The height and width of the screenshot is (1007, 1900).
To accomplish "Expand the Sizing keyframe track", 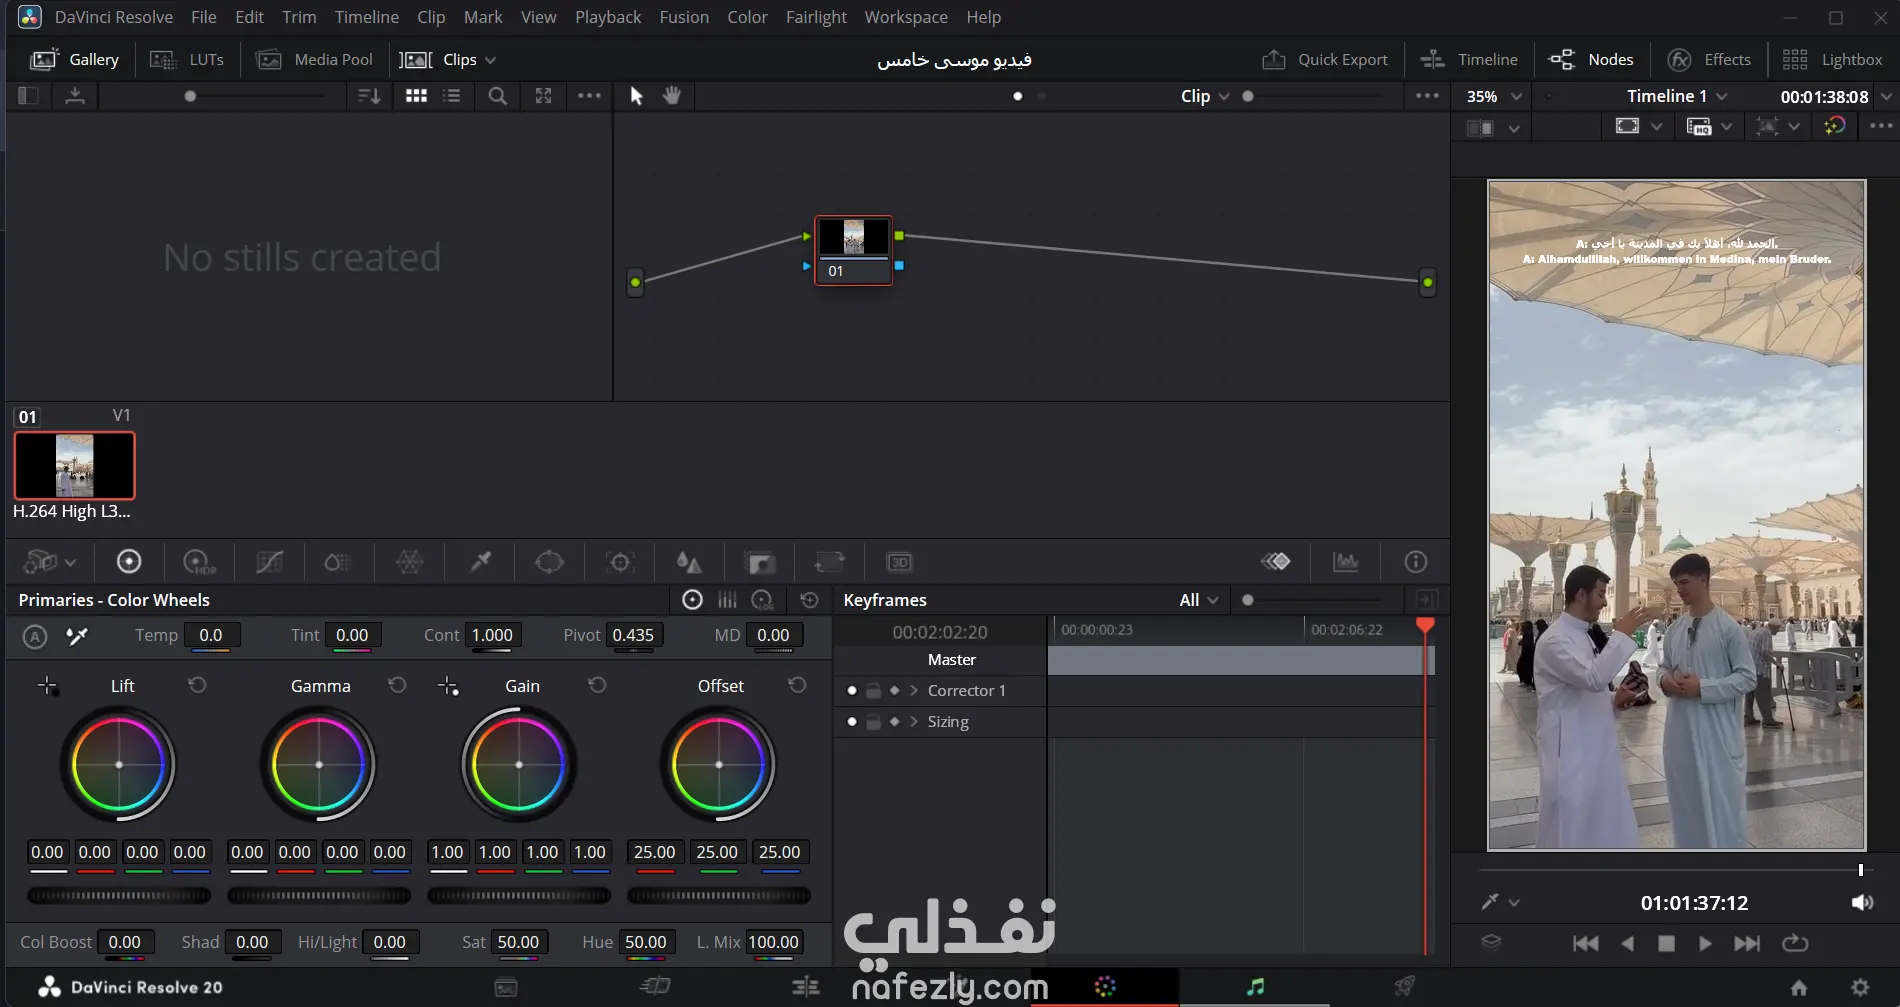I will point(913,722).
